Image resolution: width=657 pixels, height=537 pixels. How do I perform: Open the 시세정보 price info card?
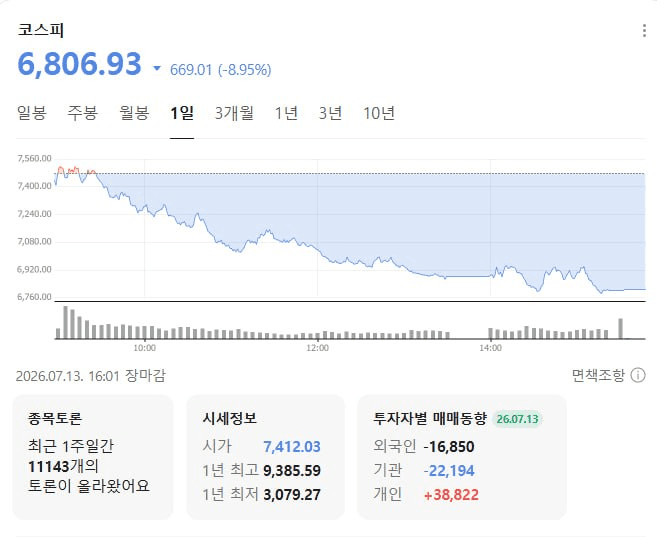tap(266, 457)
